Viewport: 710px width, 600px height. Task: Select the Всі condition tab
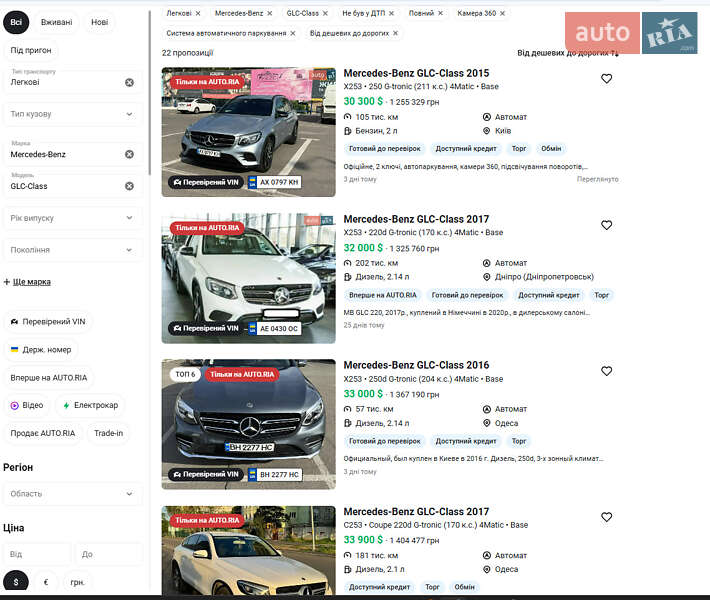16,22
